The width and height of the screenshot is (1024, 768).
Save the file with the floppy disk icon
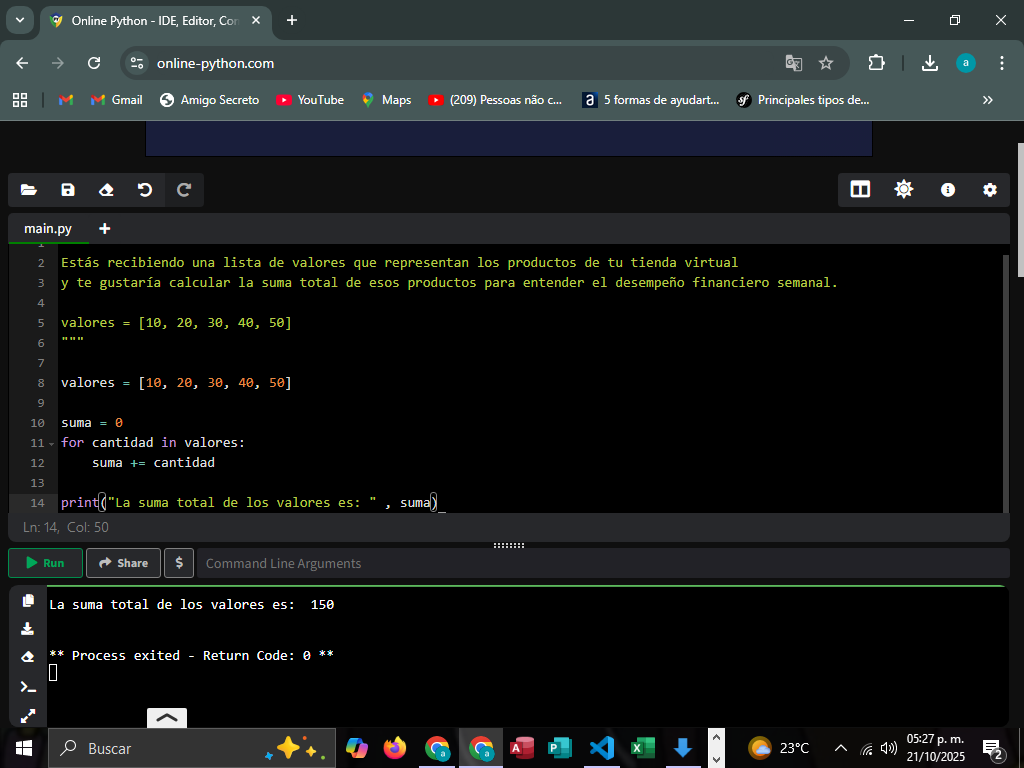click(x=67, y=190)
